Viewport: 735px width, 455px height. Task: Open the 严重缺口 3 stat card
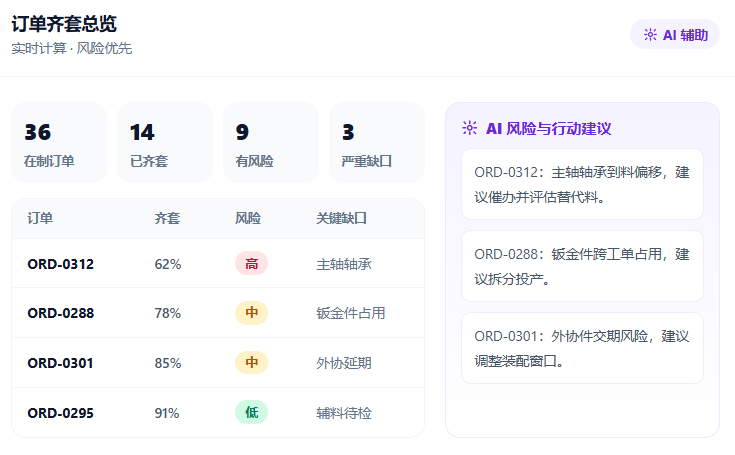(x=377, y=142)
